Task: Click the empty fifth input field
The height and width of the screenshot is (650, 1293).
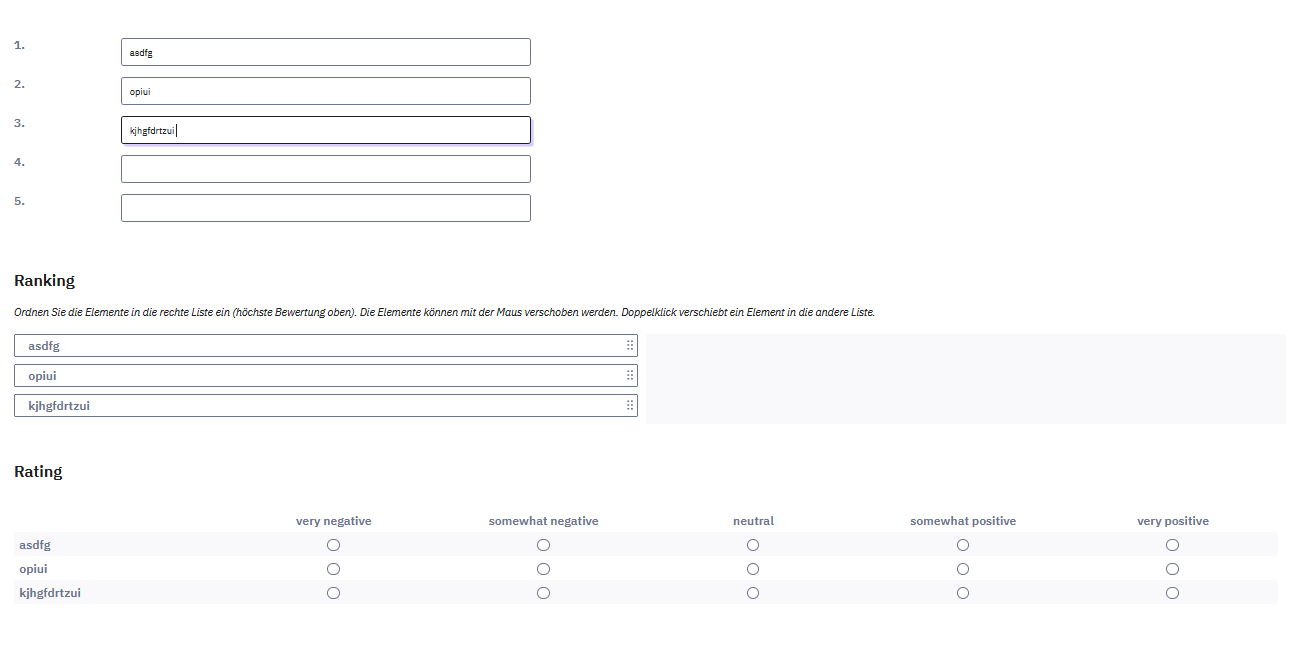Action: click(326, 208)
